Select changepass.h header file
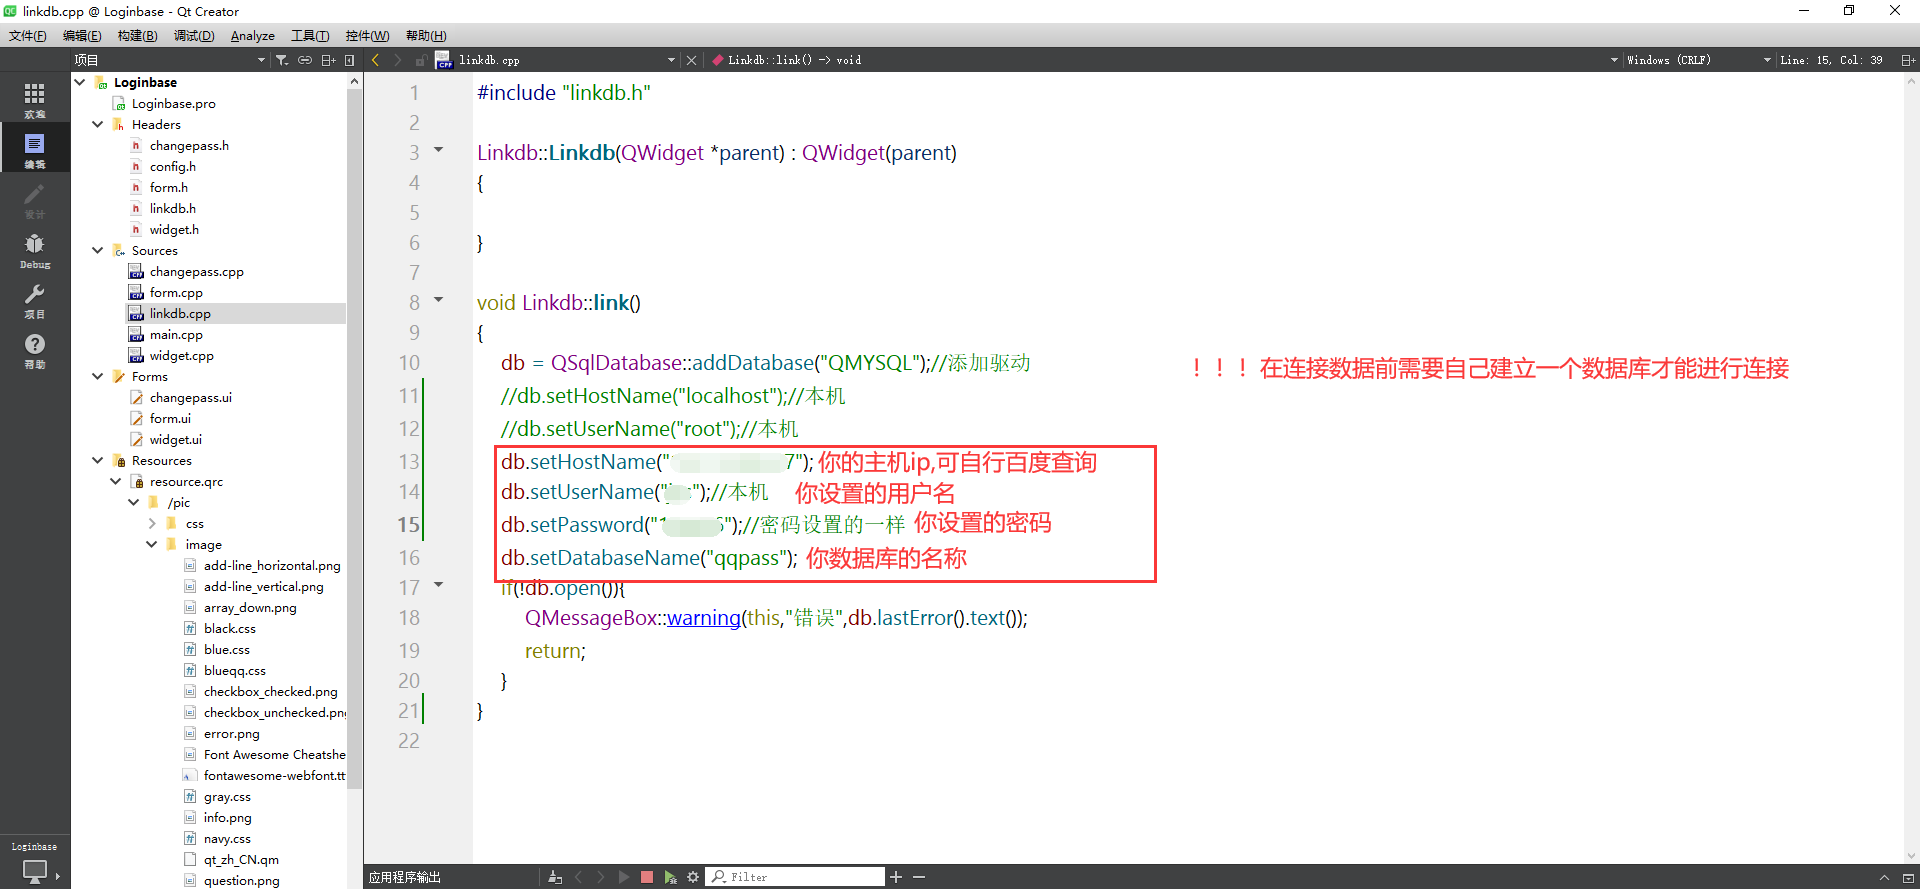 (189, 145)
